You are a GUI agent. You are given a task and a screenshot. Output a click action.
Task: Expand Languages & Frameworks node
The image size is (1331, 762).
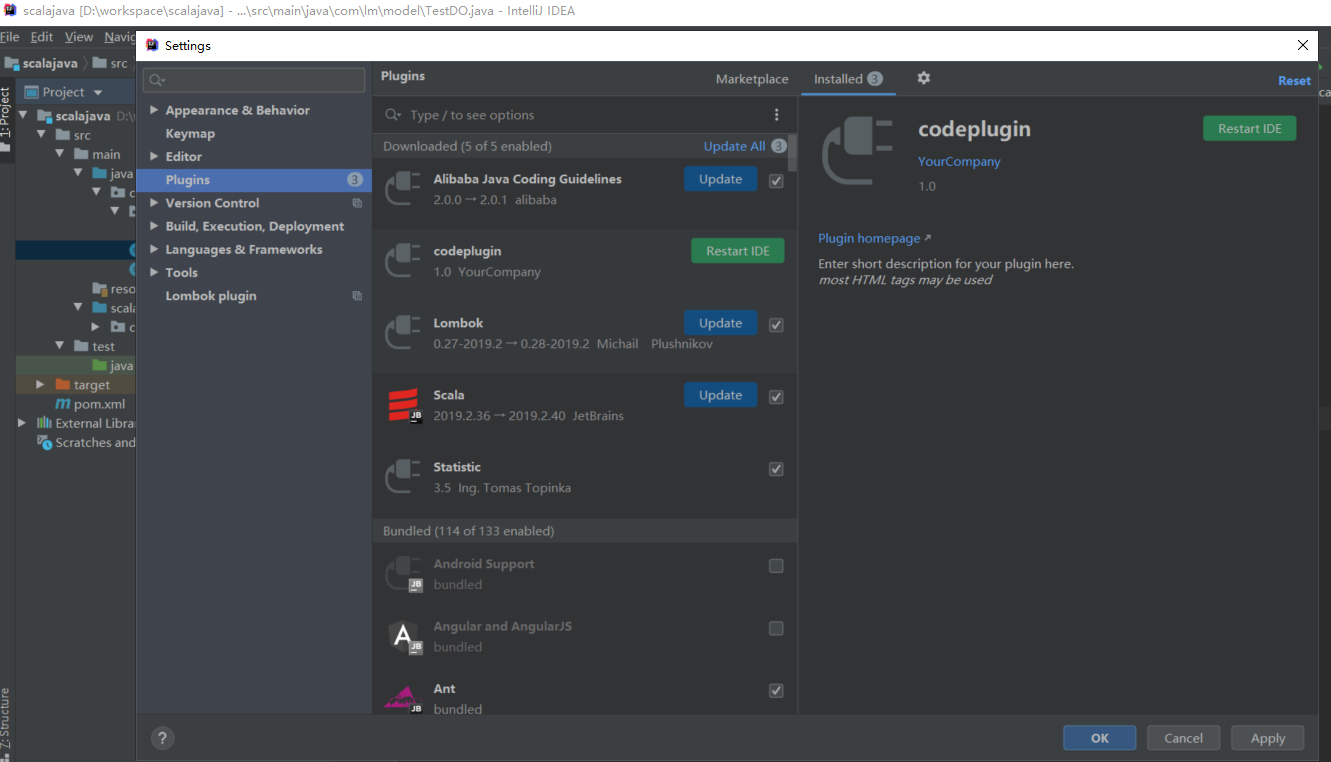pyautogui.click(x=154, y=249)
